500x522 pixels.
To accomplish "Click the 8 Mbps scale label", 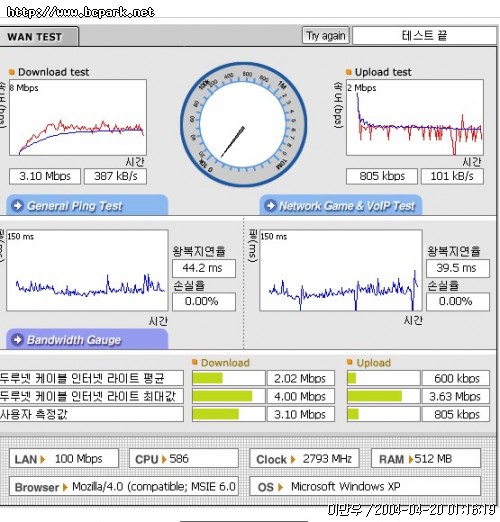I will click(24, 88).
